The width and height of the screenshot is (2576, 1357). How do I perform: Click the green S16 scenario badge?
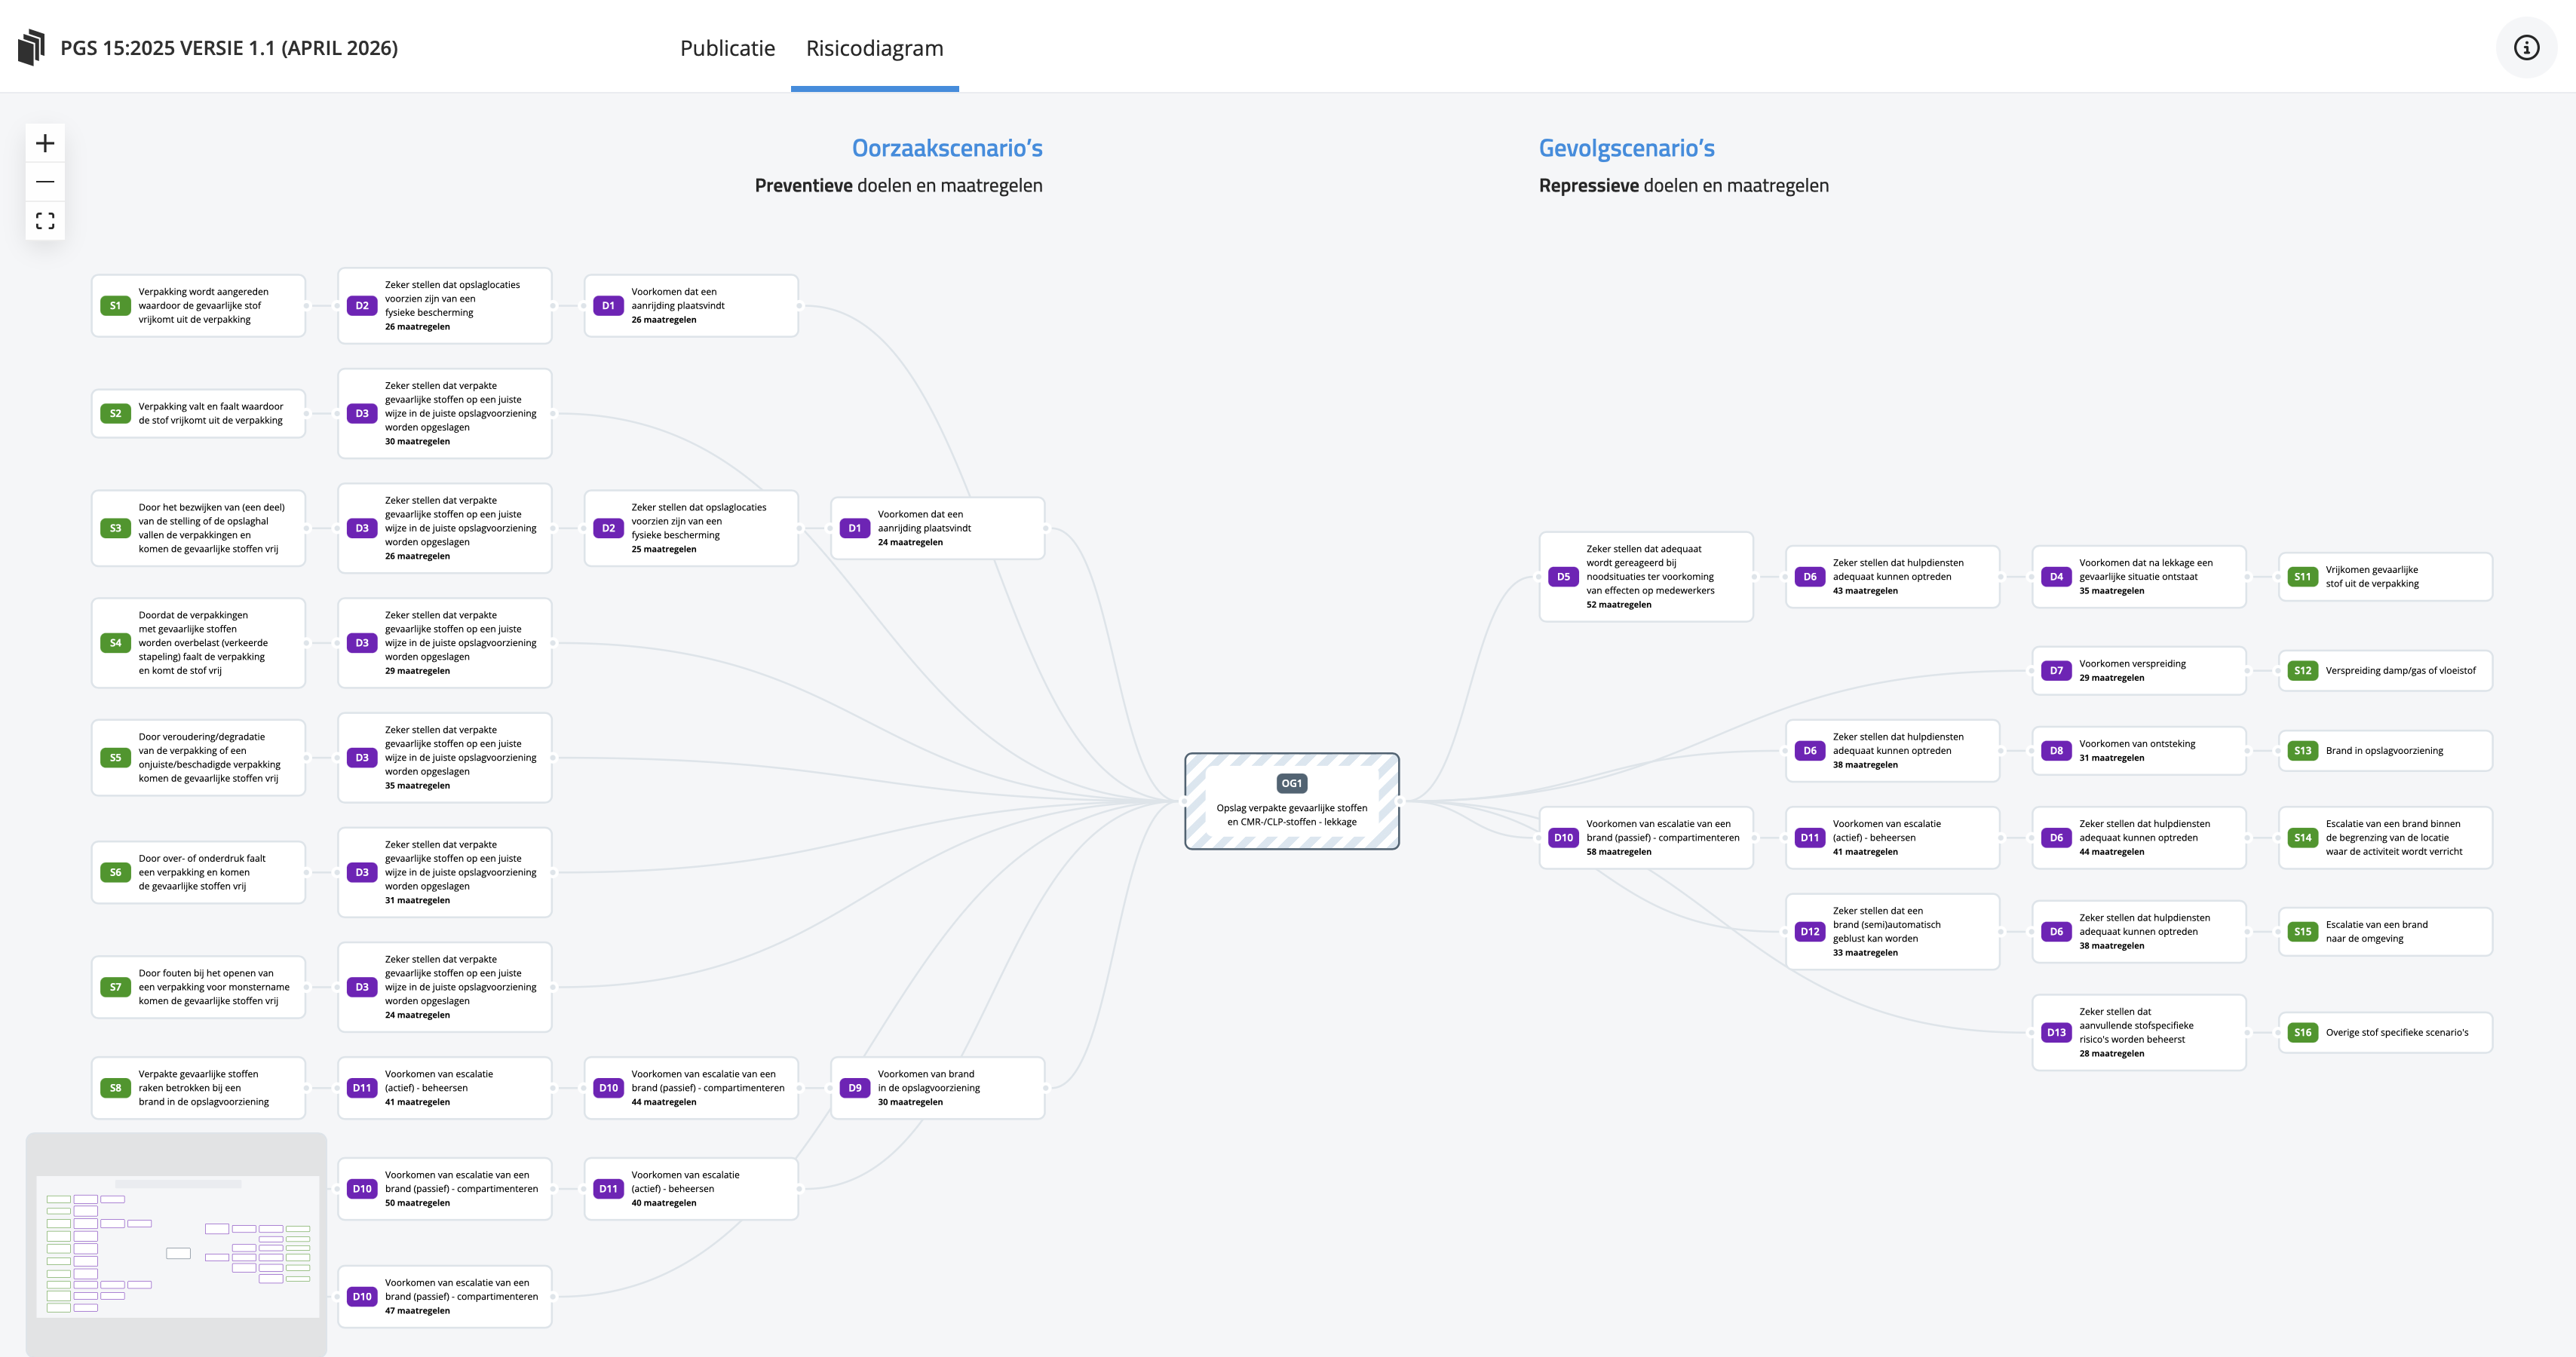coord(2302,1032)
